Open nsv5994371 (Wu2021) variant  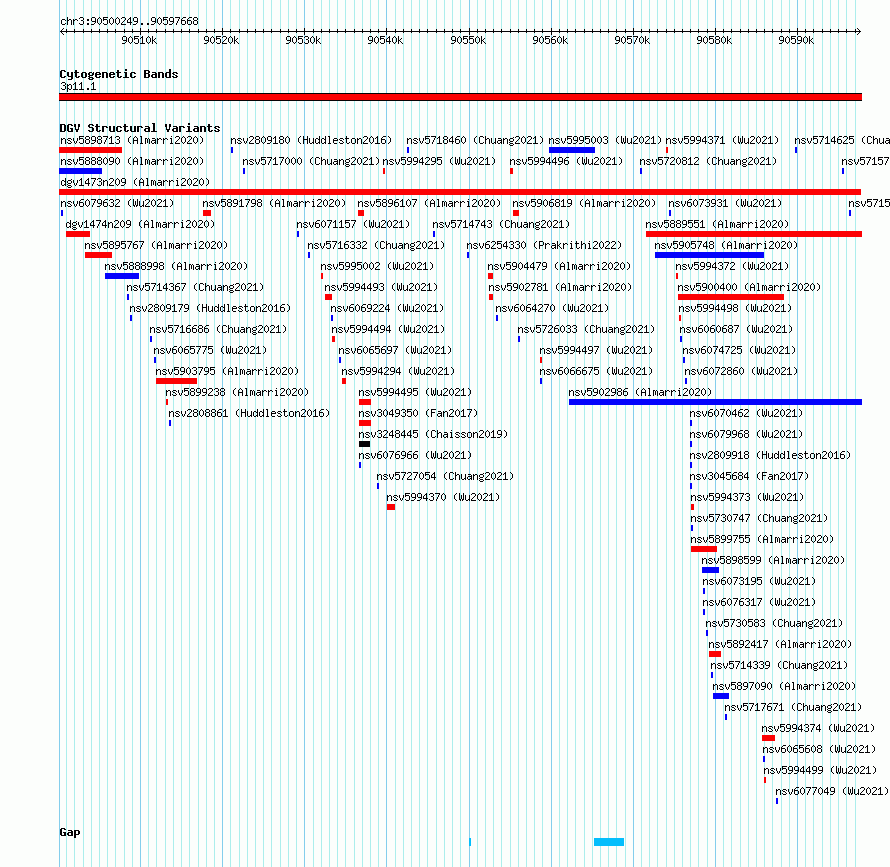coord(722,140)
